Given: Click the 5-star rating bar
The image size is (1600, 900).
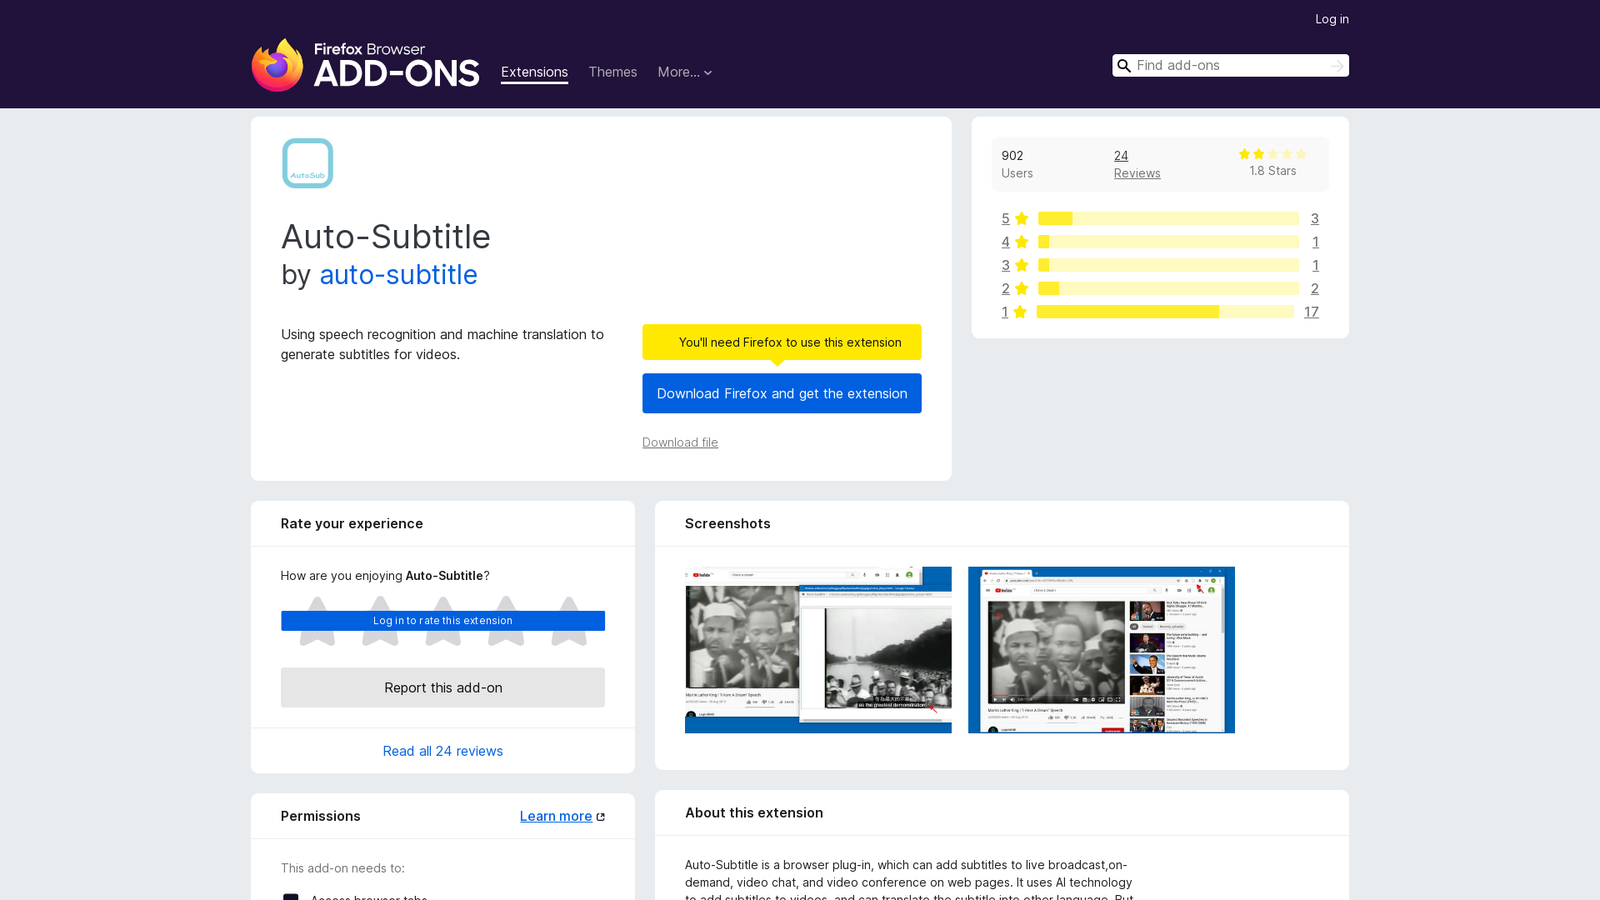Looking at the screenshot, I should [1168, 219].
